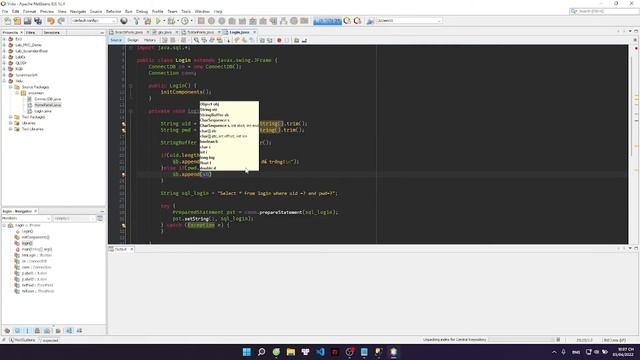The width and height of the screenshot is (640, 360).
Task: Open Debug Project dropdown arrow
Action: pos(178,21)
